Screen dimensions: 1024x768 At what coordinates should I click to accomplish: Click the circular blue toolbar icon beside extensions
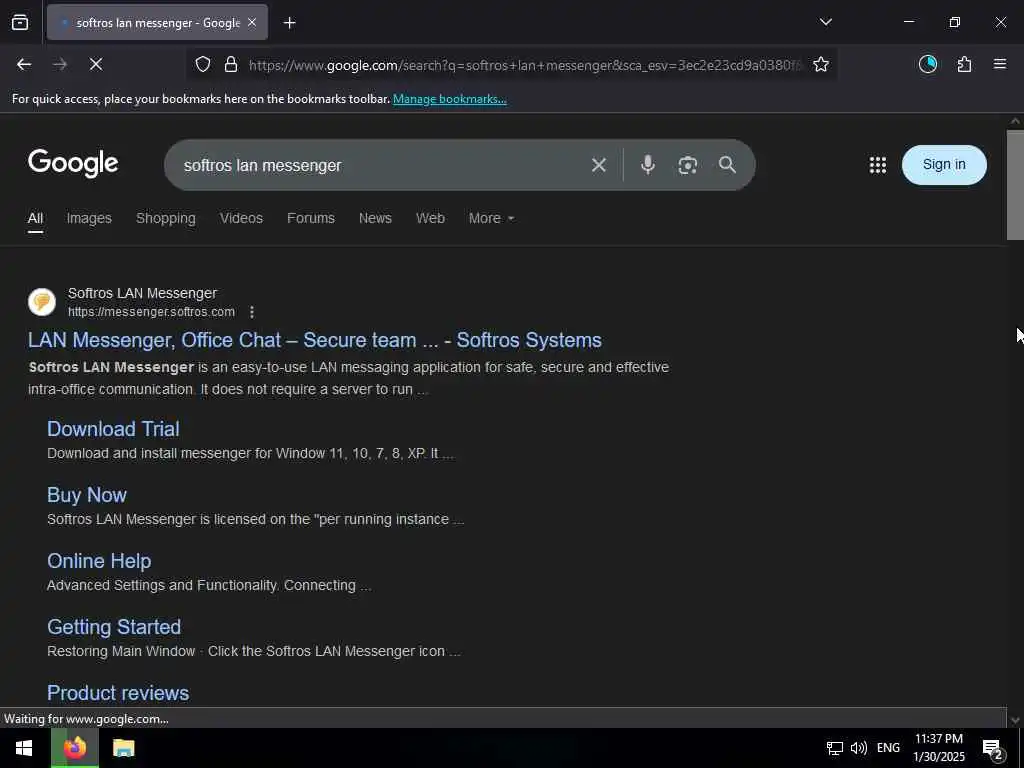click(928, 64)
